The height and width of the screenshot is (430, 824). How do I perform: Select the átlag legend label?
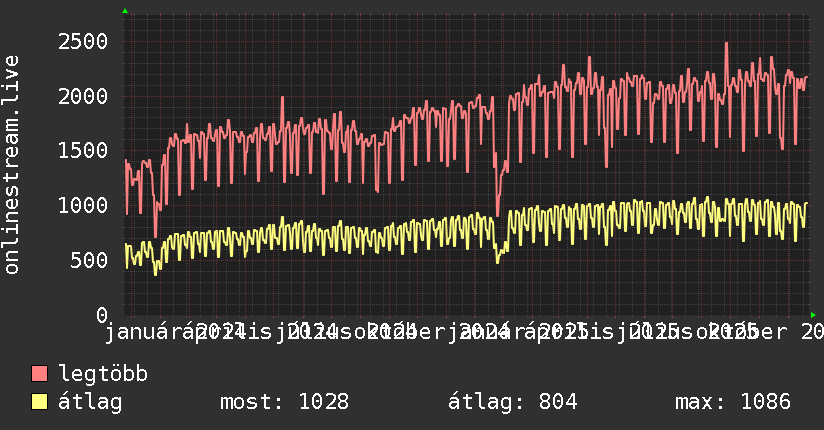[x=90, y=403]
